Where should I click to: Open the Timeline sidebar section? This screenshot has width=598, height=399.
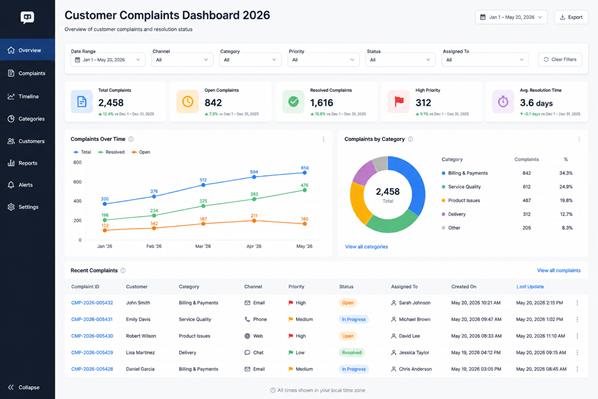click(27, 97)
